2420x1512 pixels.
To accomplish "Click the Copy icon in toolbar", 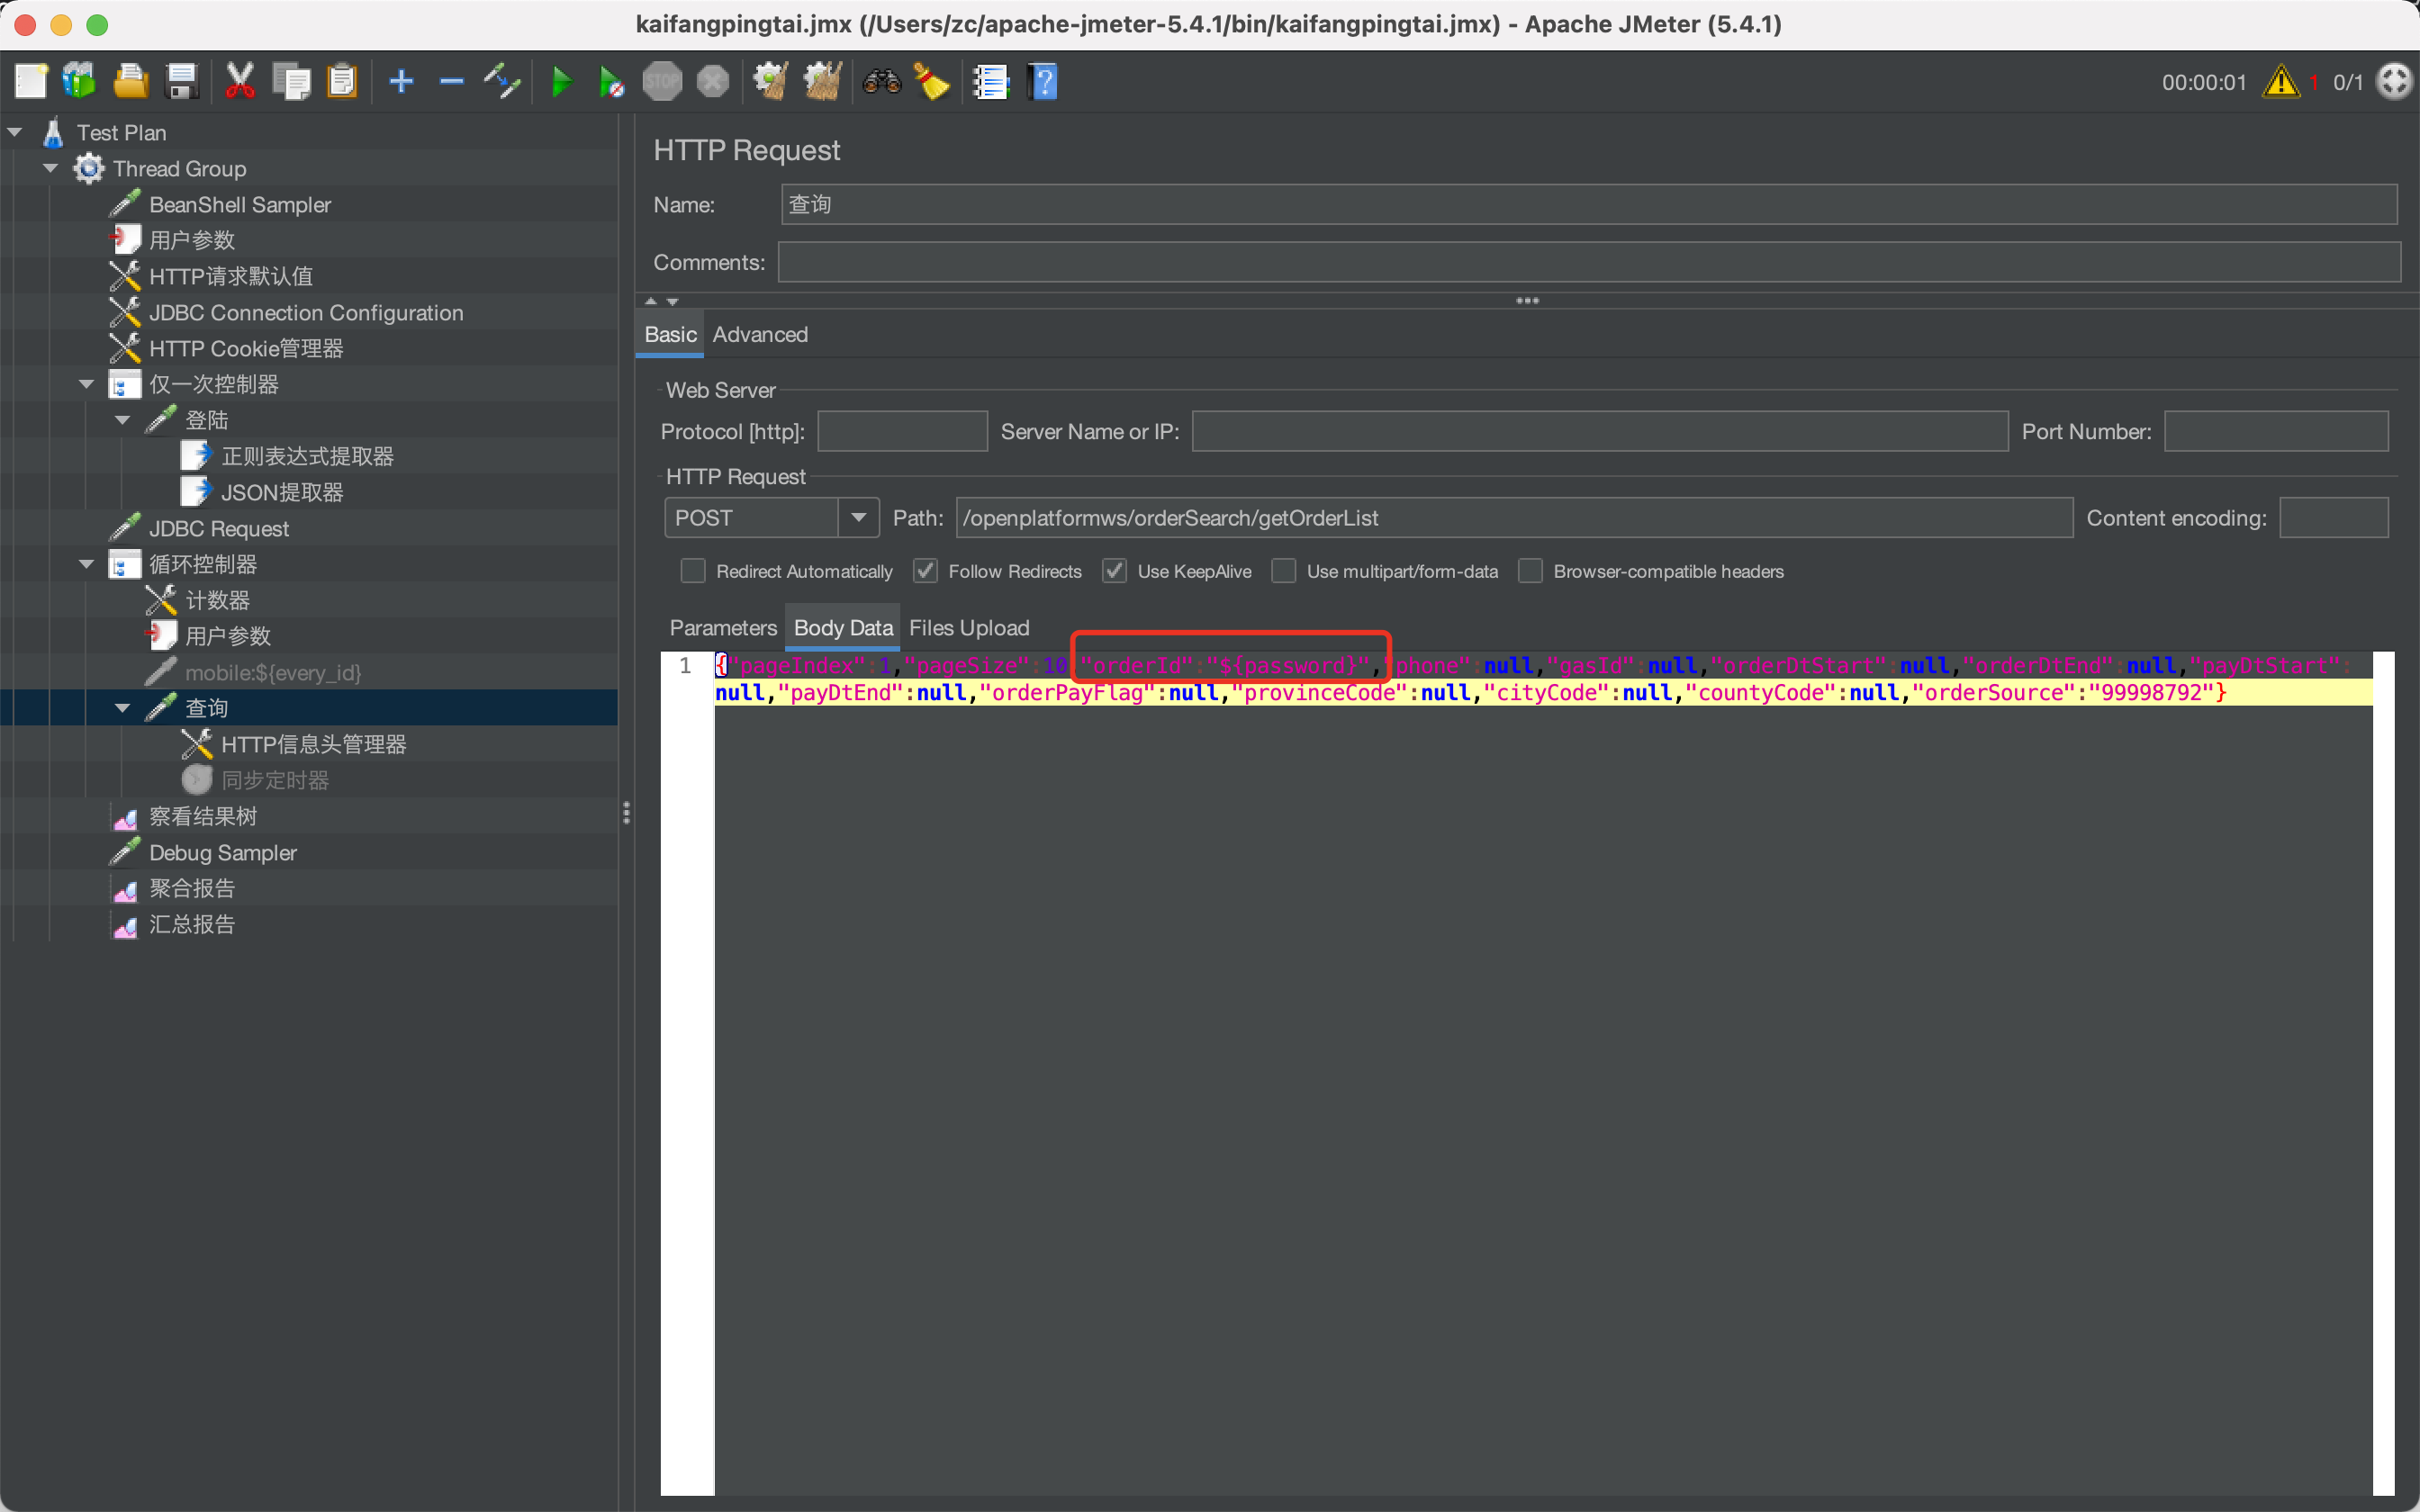I will [x=292, y=81].
